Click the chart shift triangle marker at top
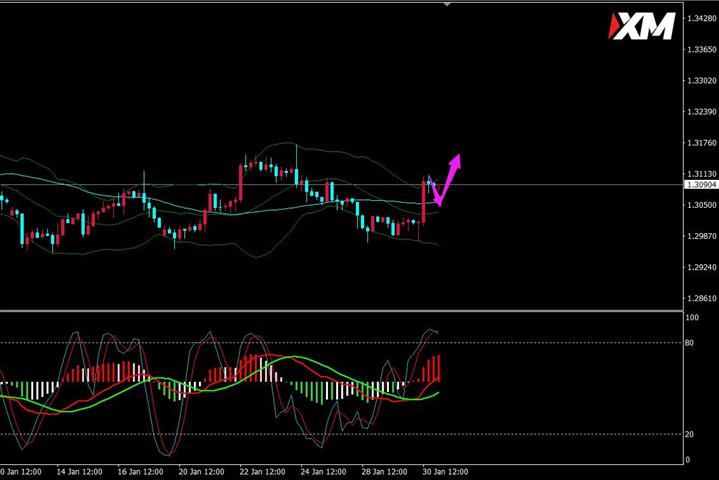Image resolution: width=719 pixels, height=480 pixels. [447, 4]
